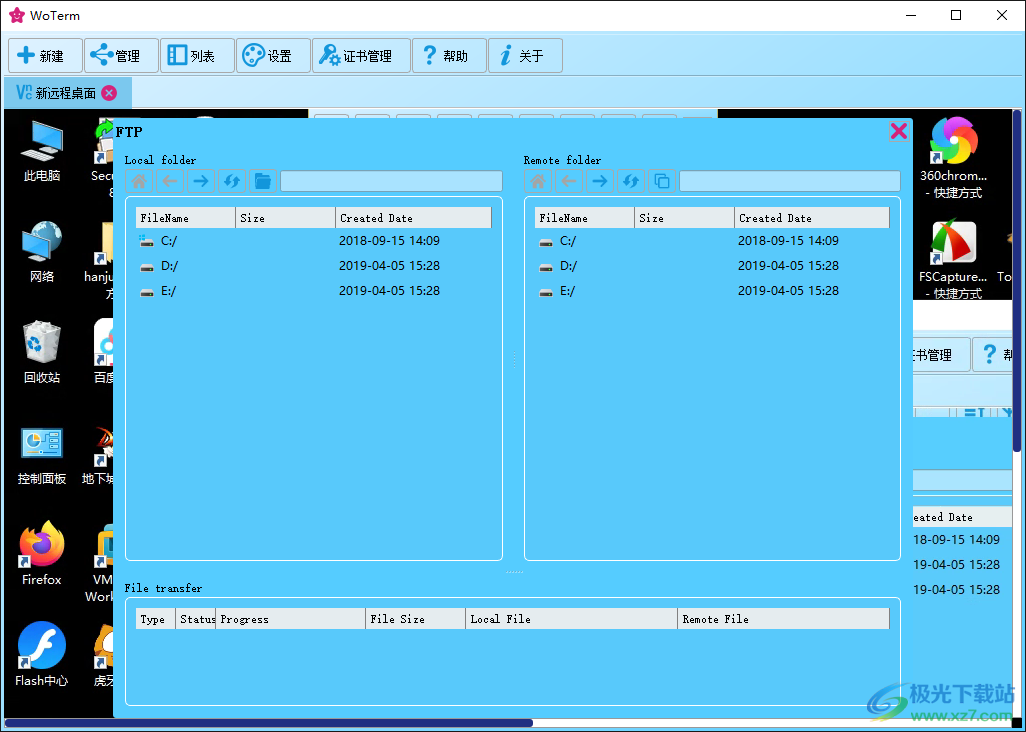Go forward in remote folder
This screenshot has width=1026, height=732.
600,181
